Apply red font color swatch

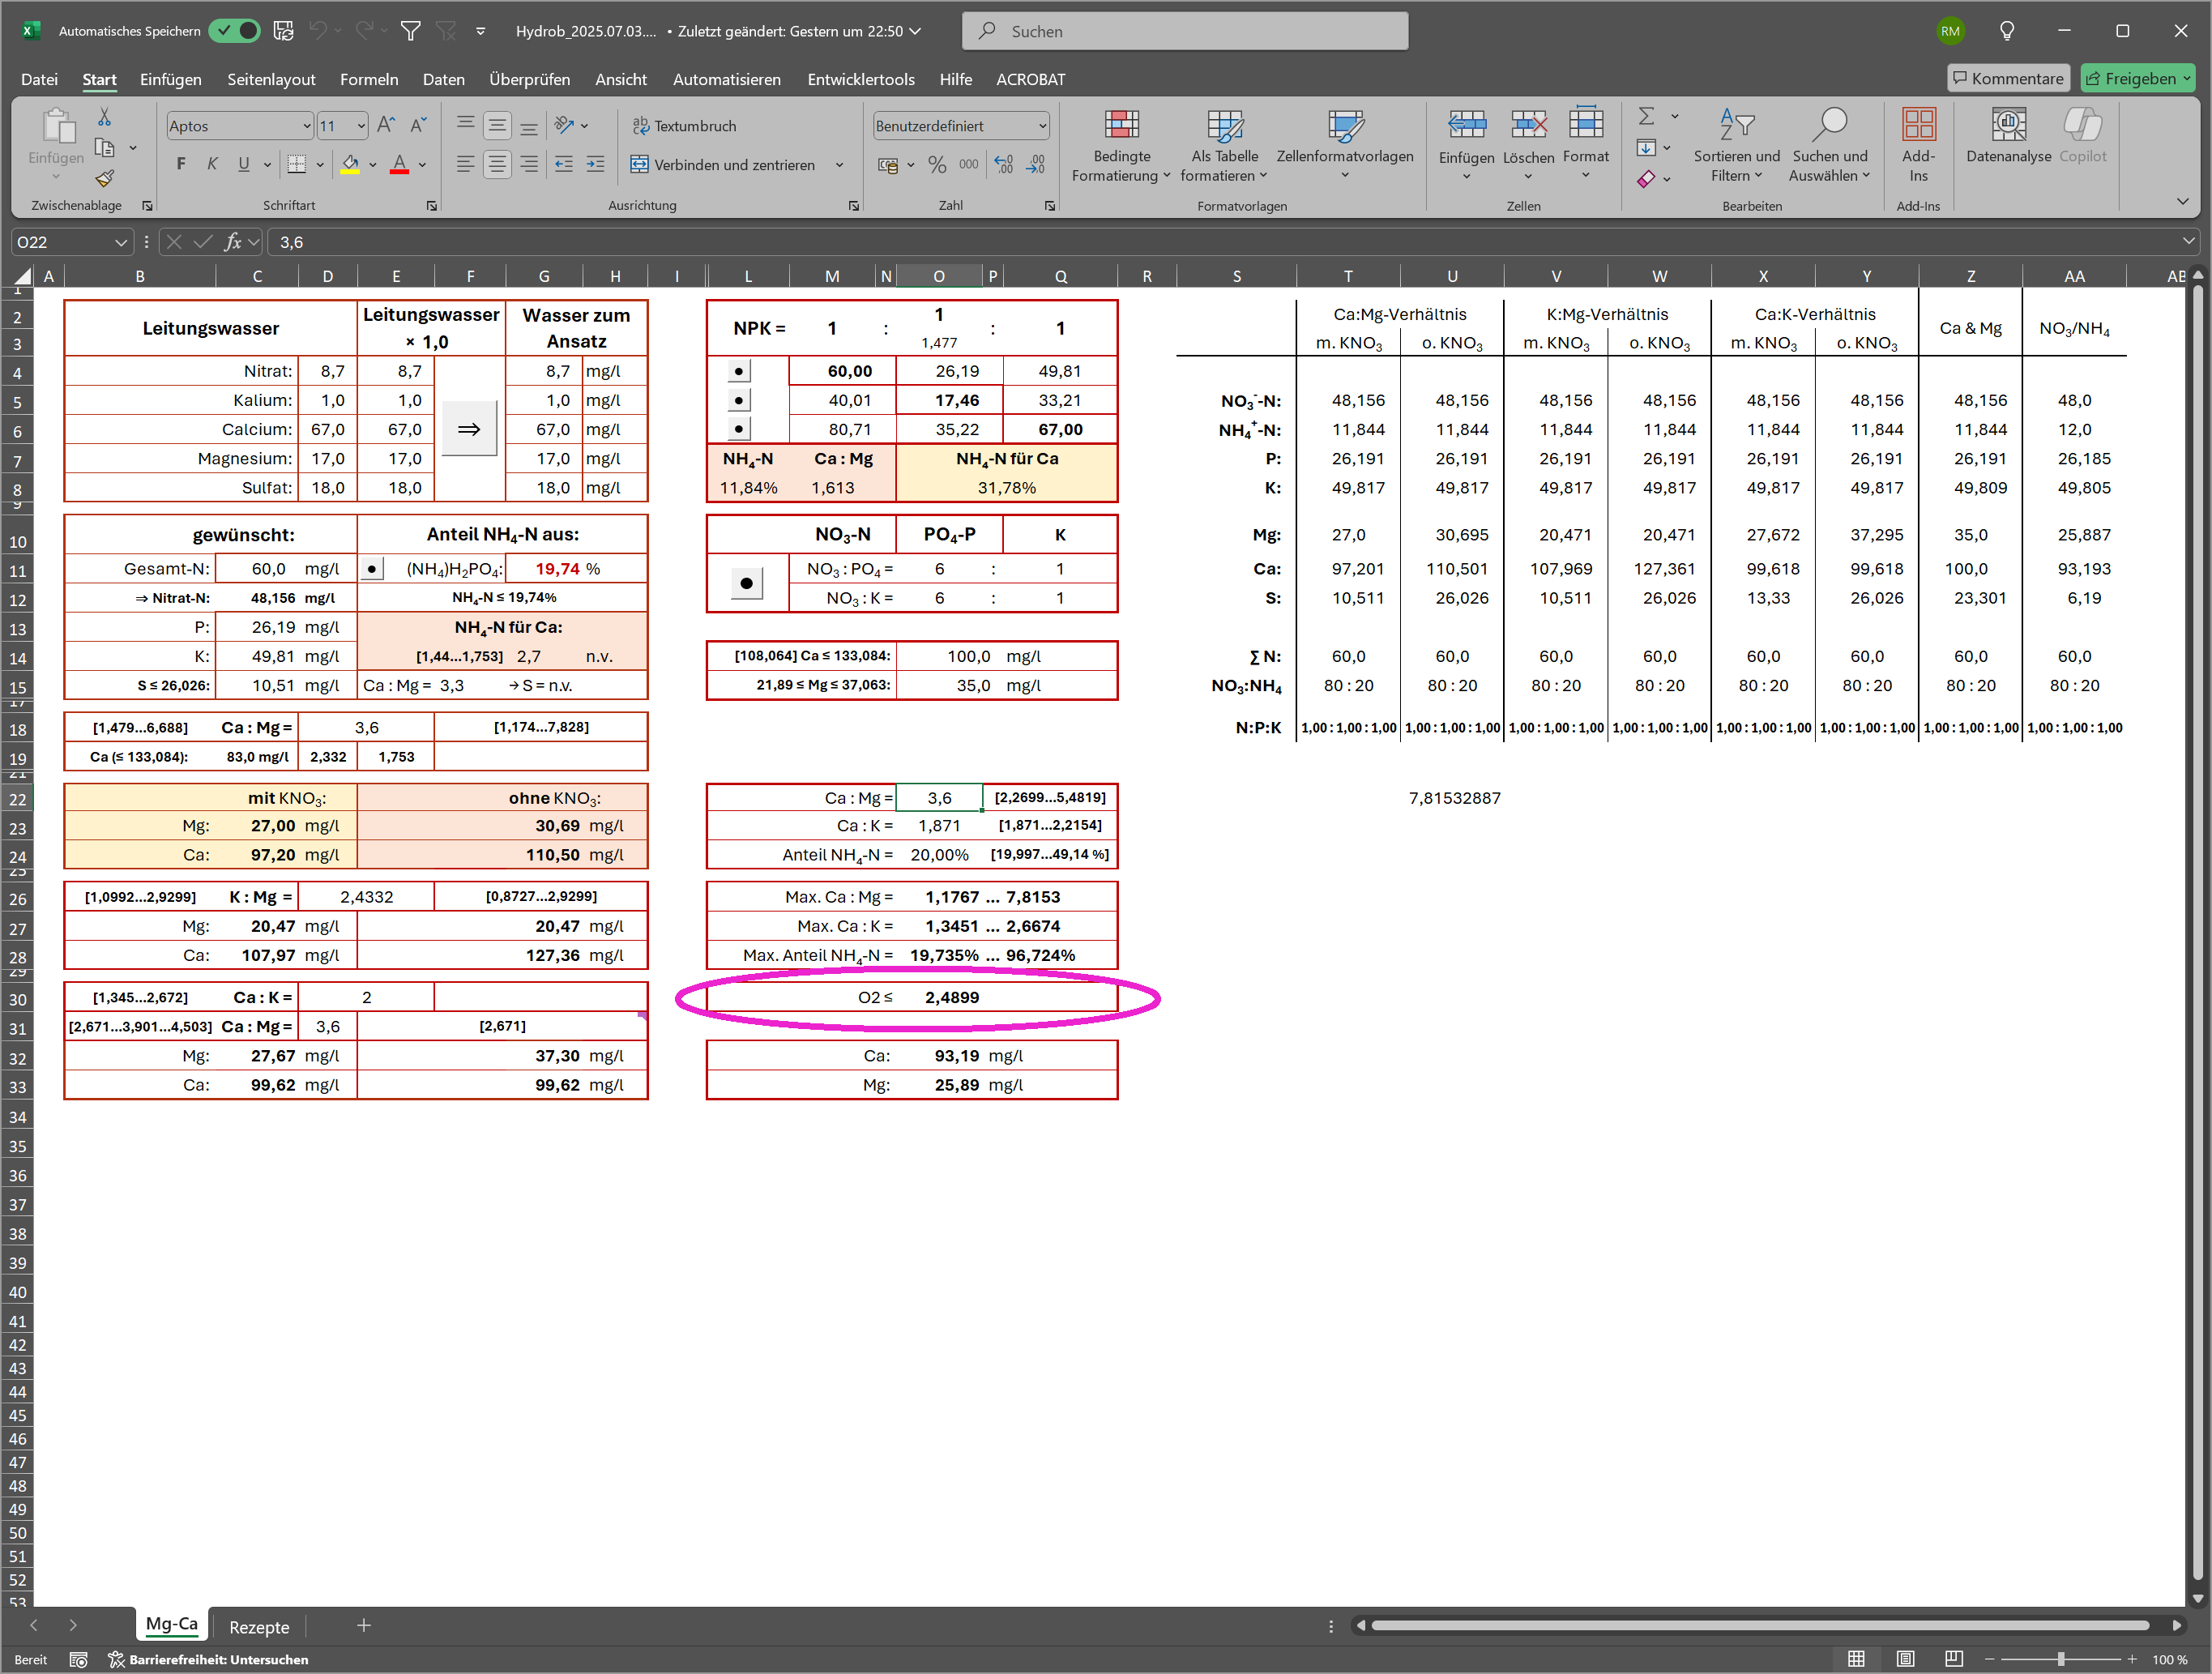(x=399, y=164)
